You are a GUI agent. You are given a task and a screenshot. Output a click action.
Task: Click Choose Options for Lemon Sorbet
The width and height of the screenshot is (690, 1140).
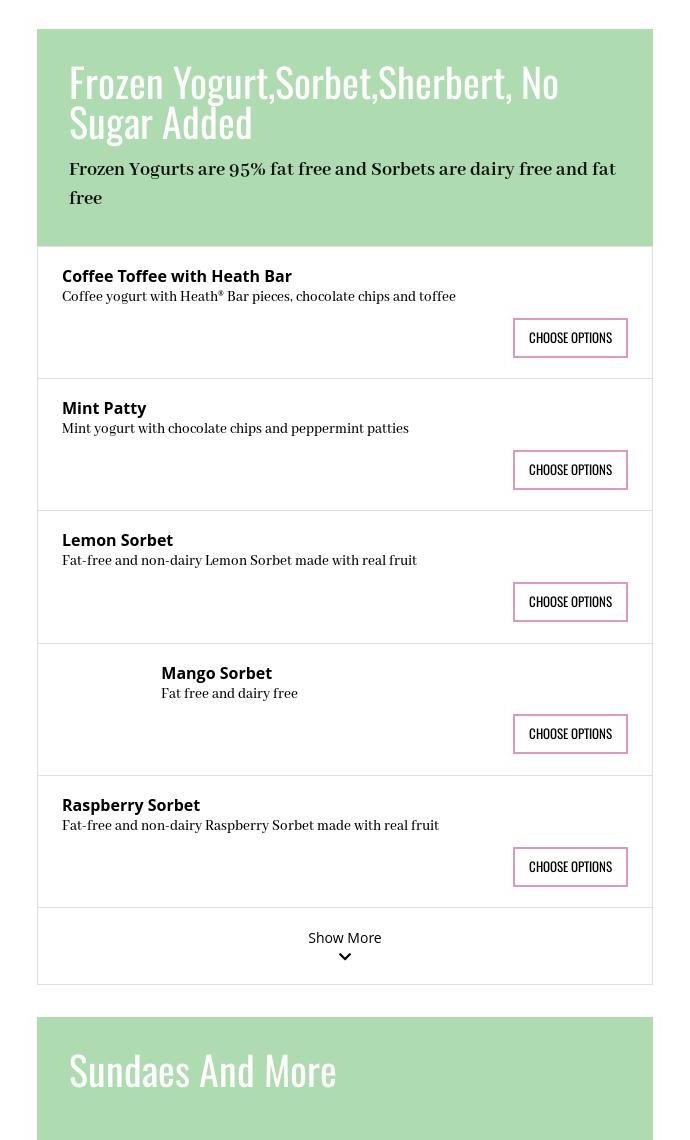click(x=570, y=601)
